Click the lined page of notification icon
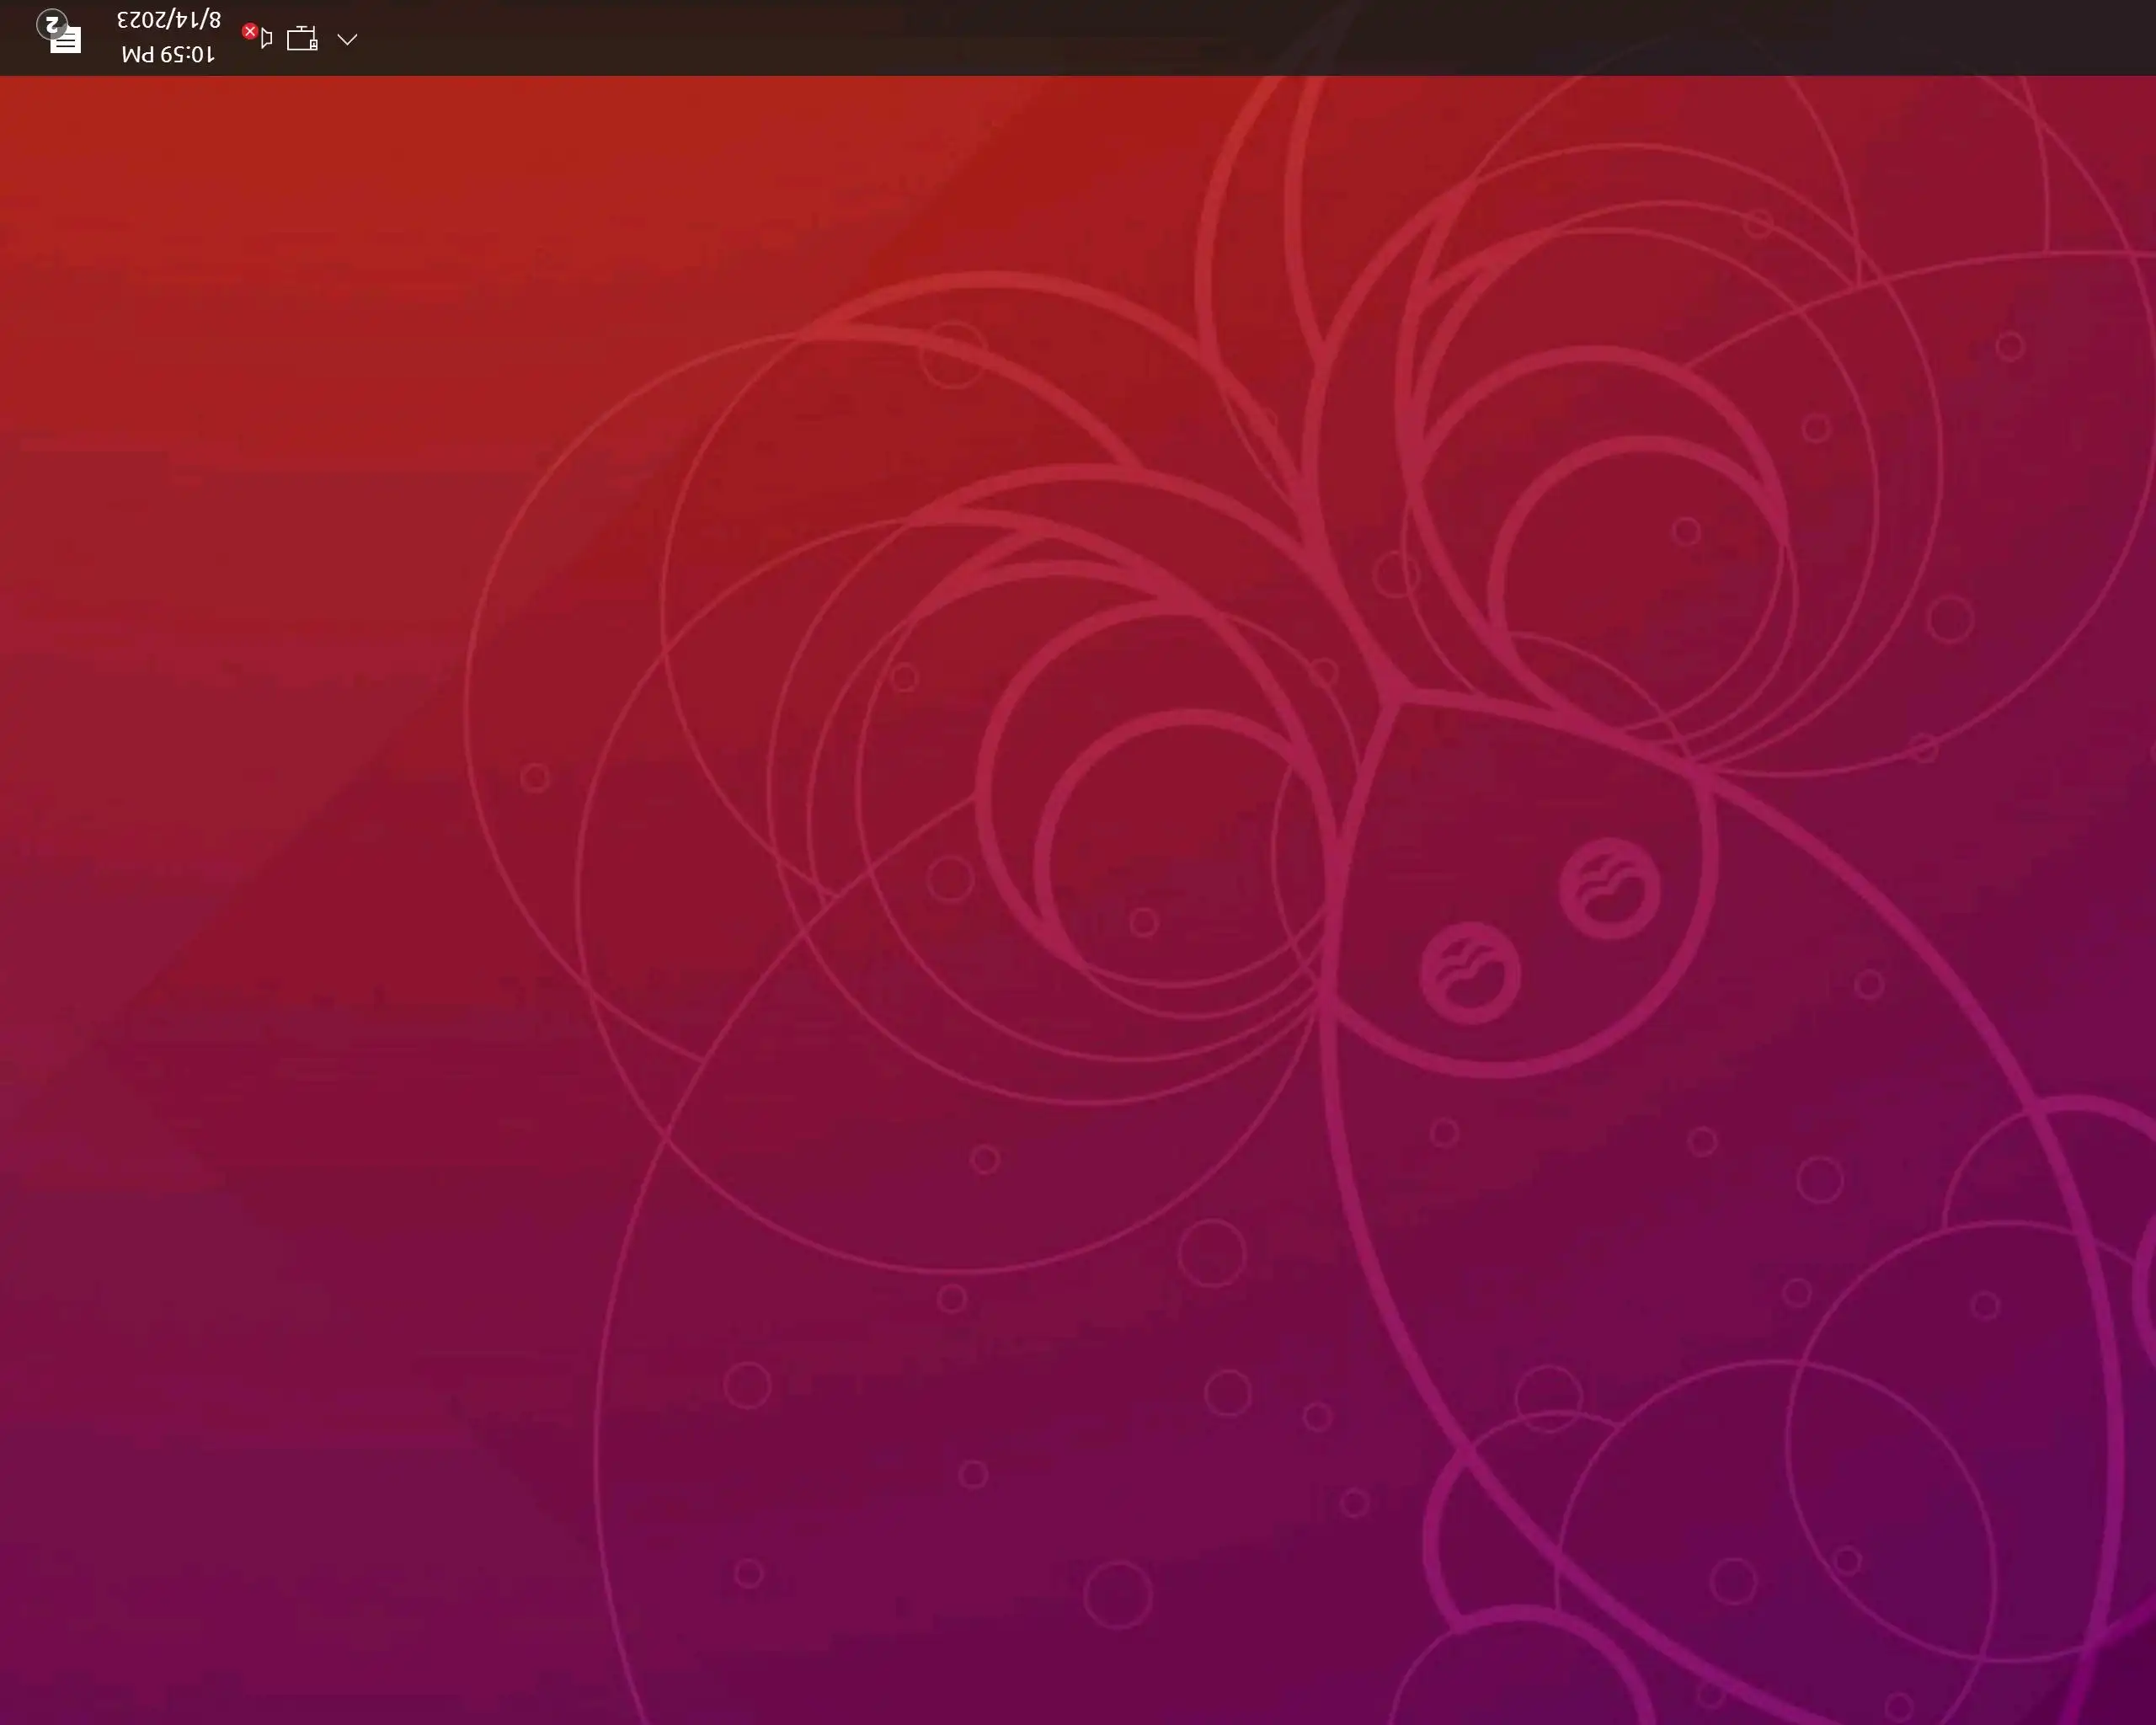 [x=68, y=42]
